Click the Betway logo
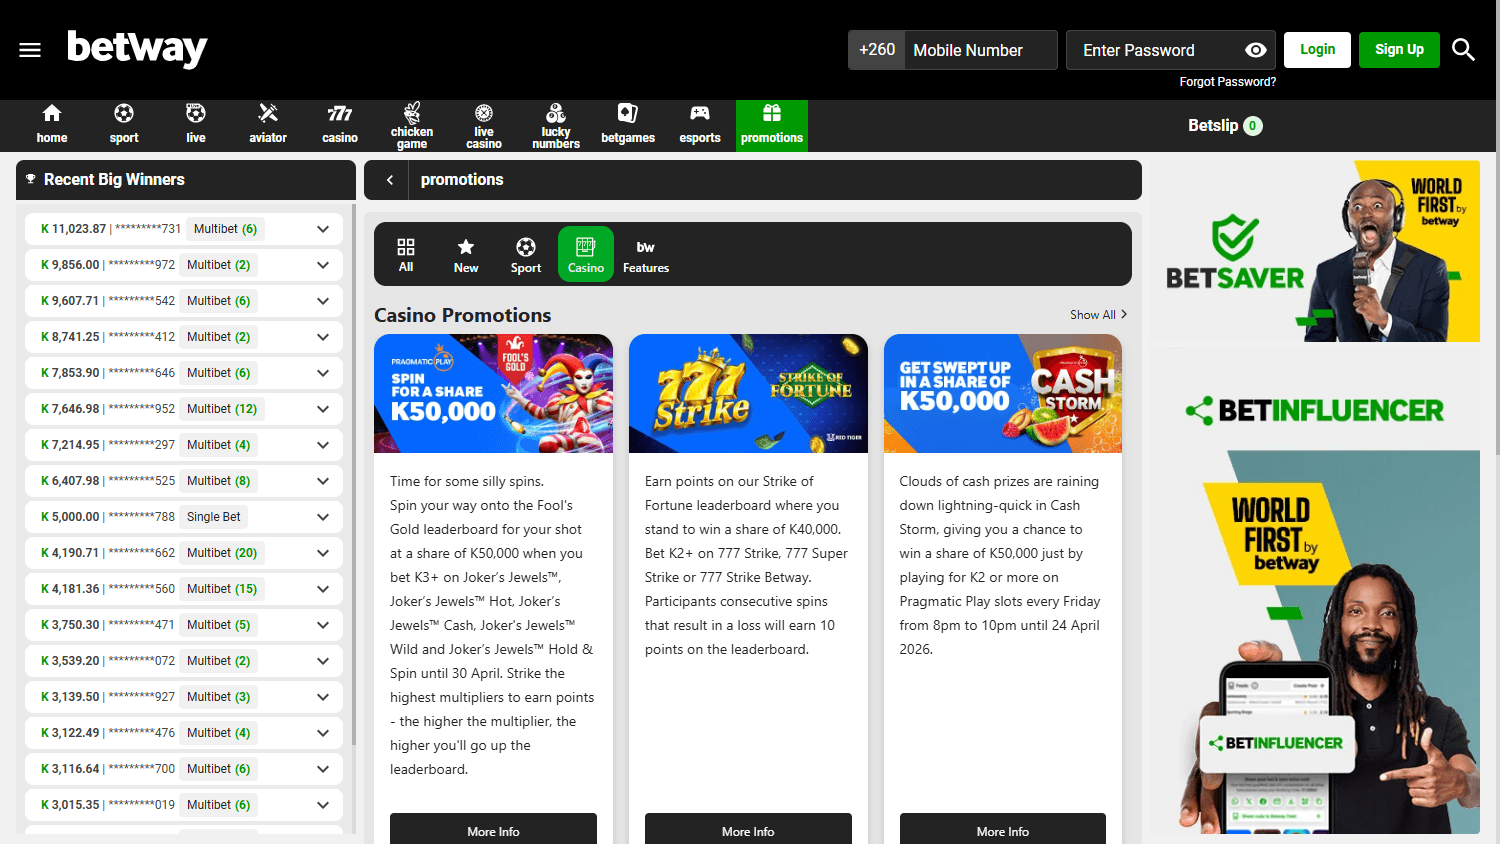The image size is (1500, 844). 137,48
